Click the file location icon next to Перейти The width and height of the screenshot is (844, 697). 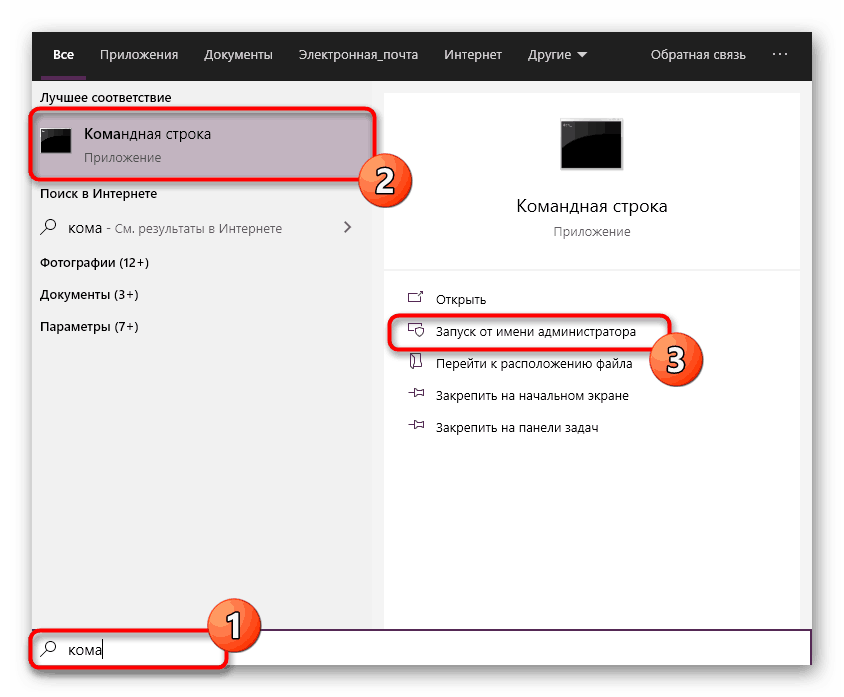pos(416,362)
